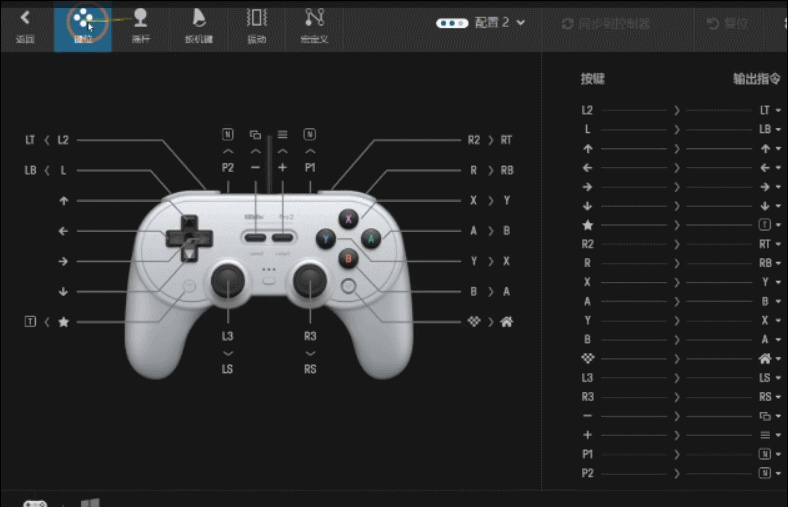Click the star icon left of controller

click(63, 322)
